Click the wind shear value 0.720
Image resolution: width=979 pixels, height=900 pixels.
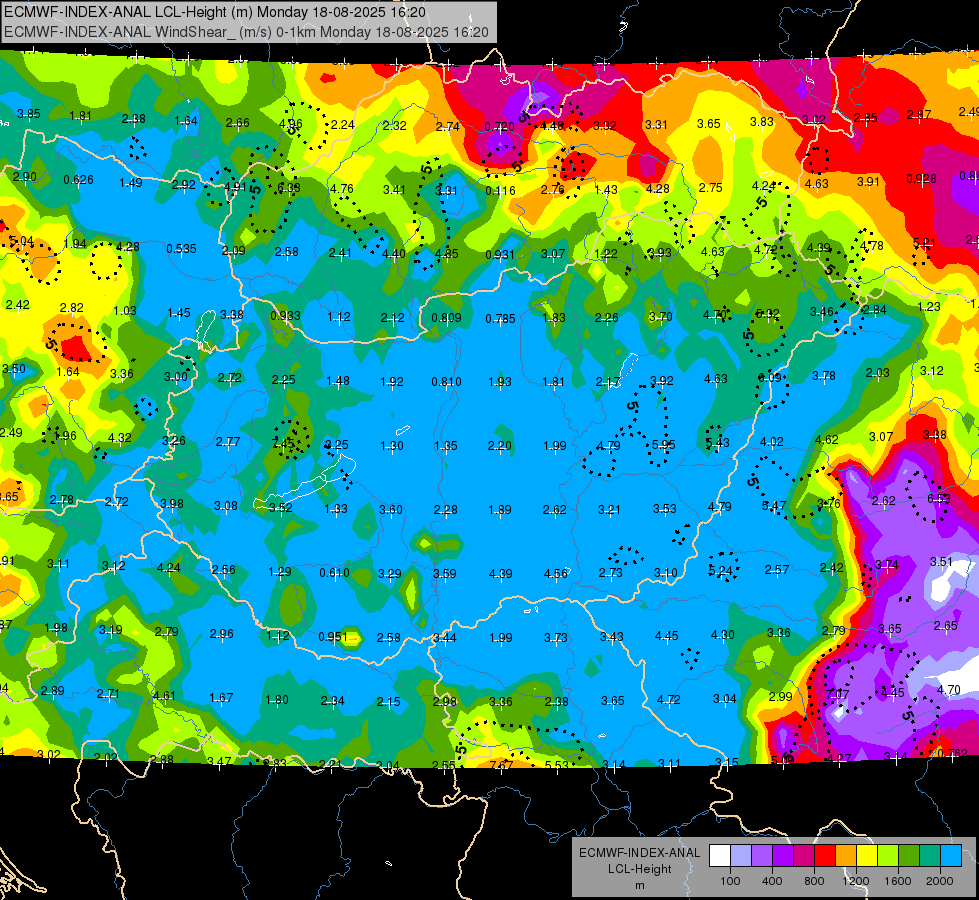499,127
